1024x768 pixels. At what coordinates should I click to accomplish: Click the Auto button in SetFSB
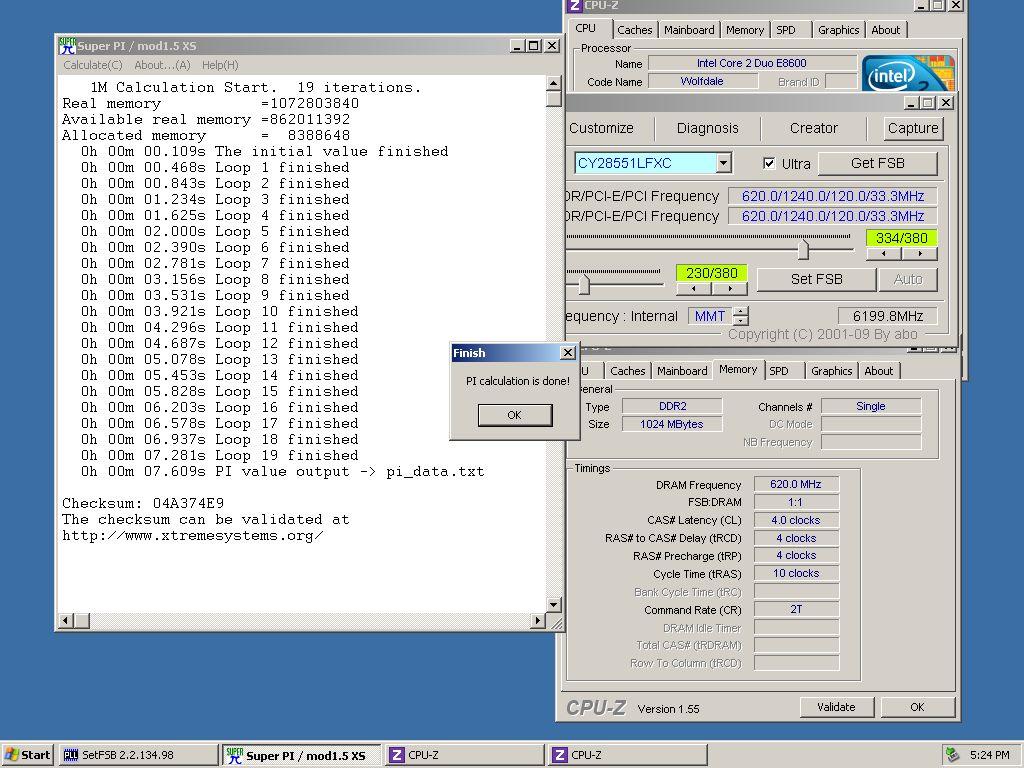(x=908, y=280)
